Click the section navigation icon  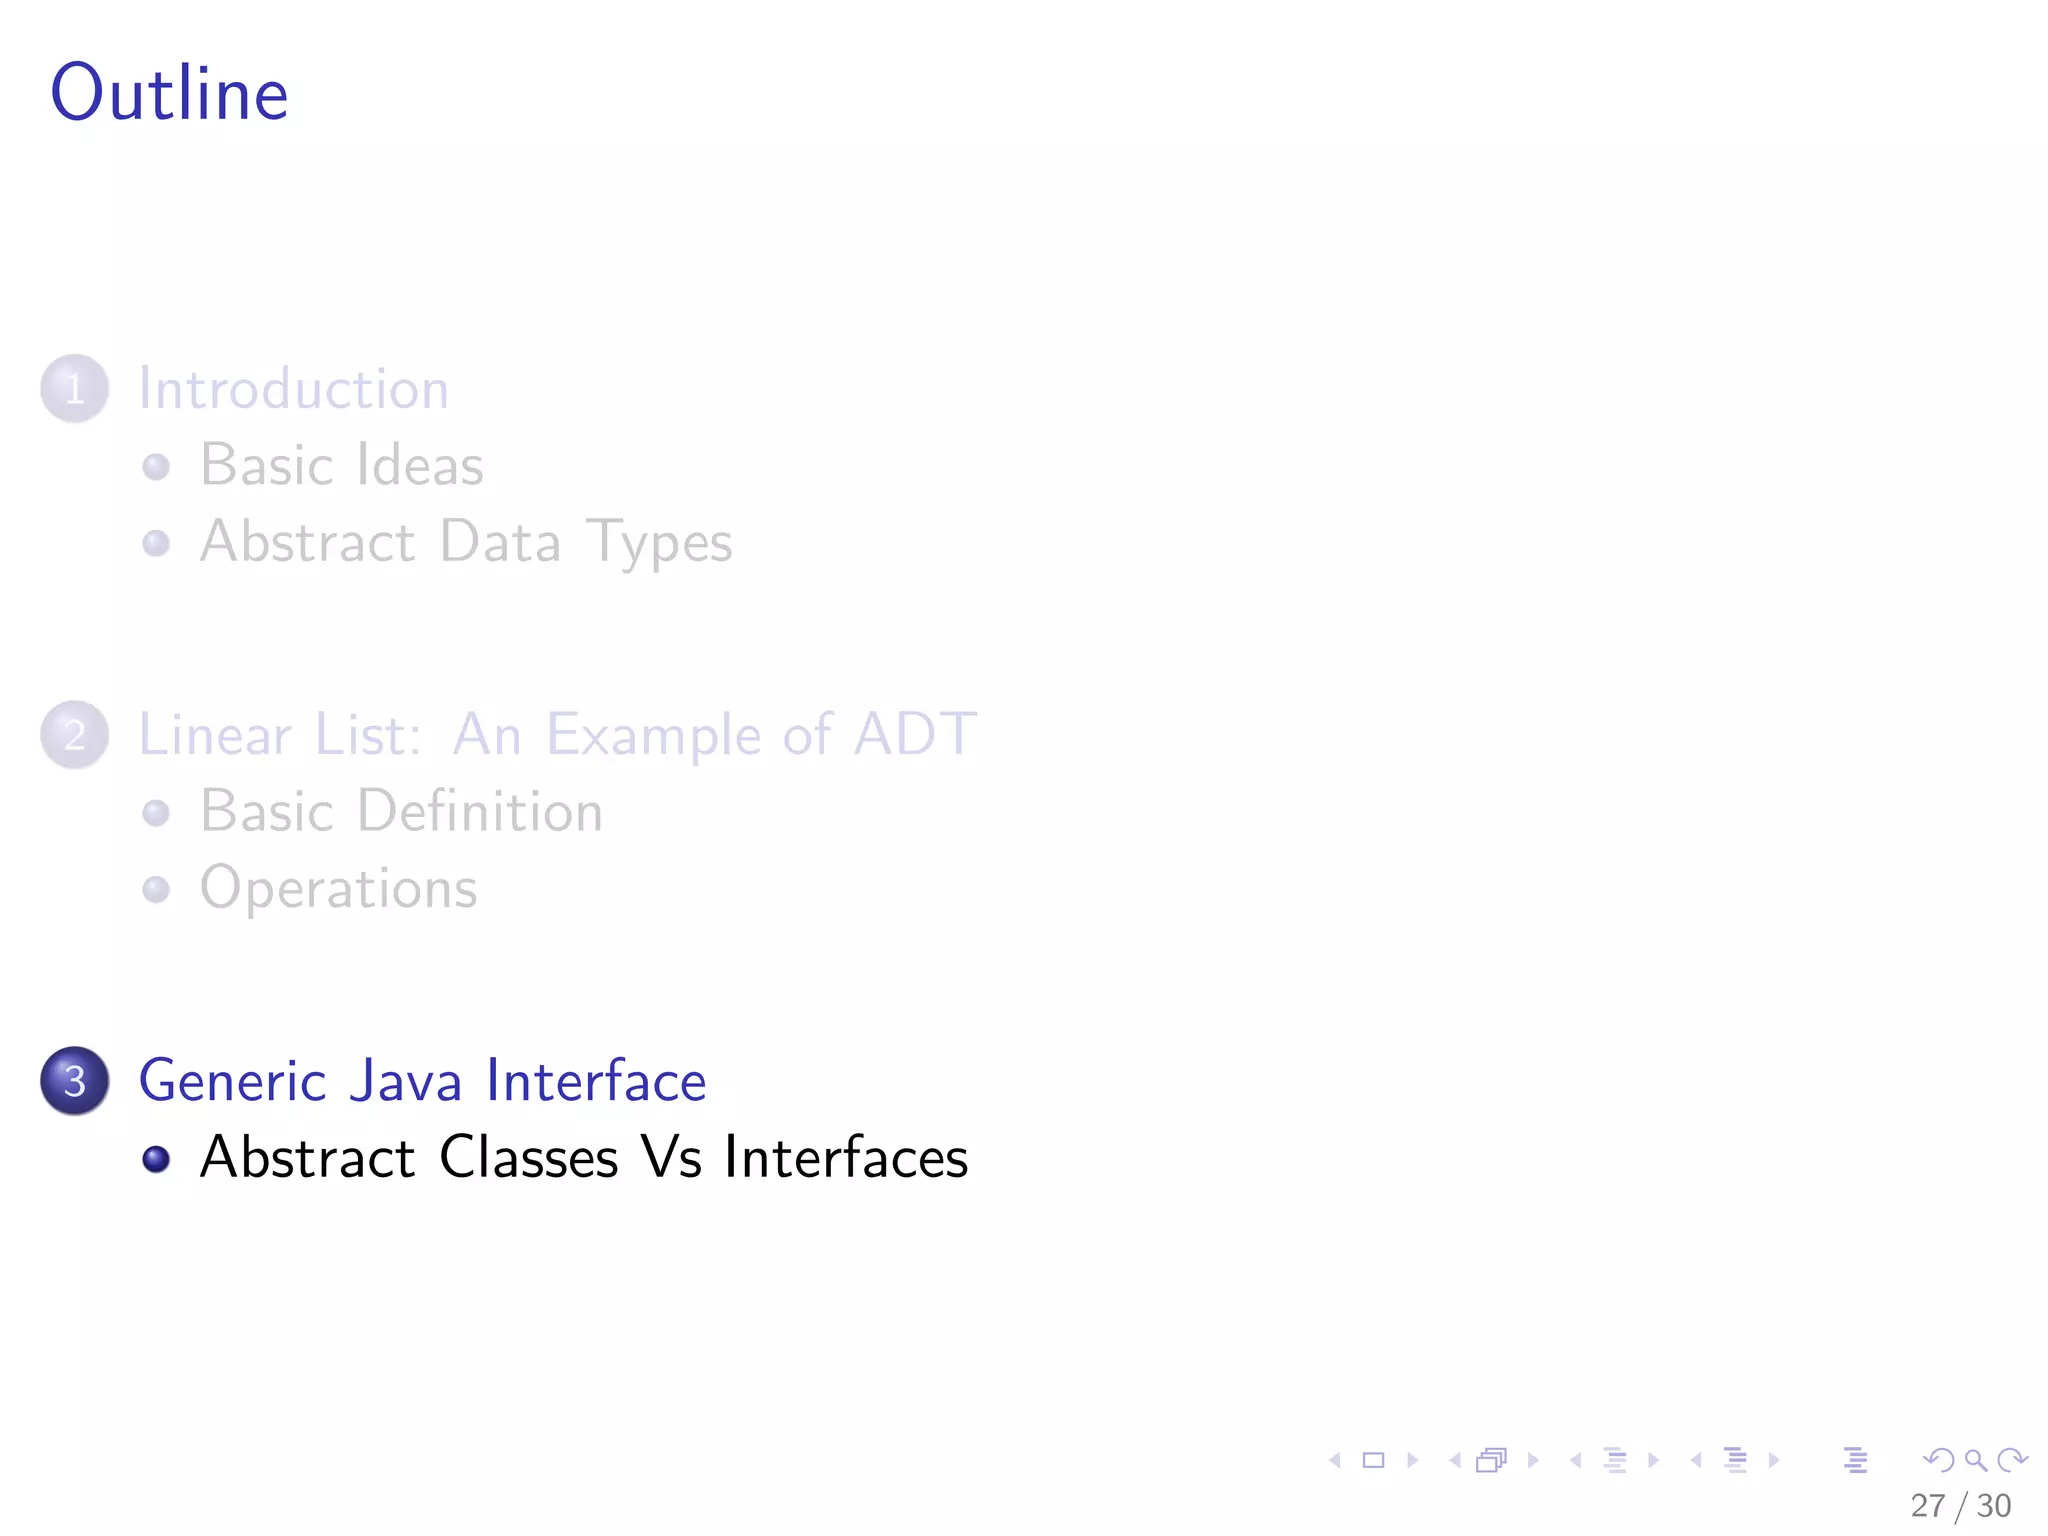pos(1736,1461)
